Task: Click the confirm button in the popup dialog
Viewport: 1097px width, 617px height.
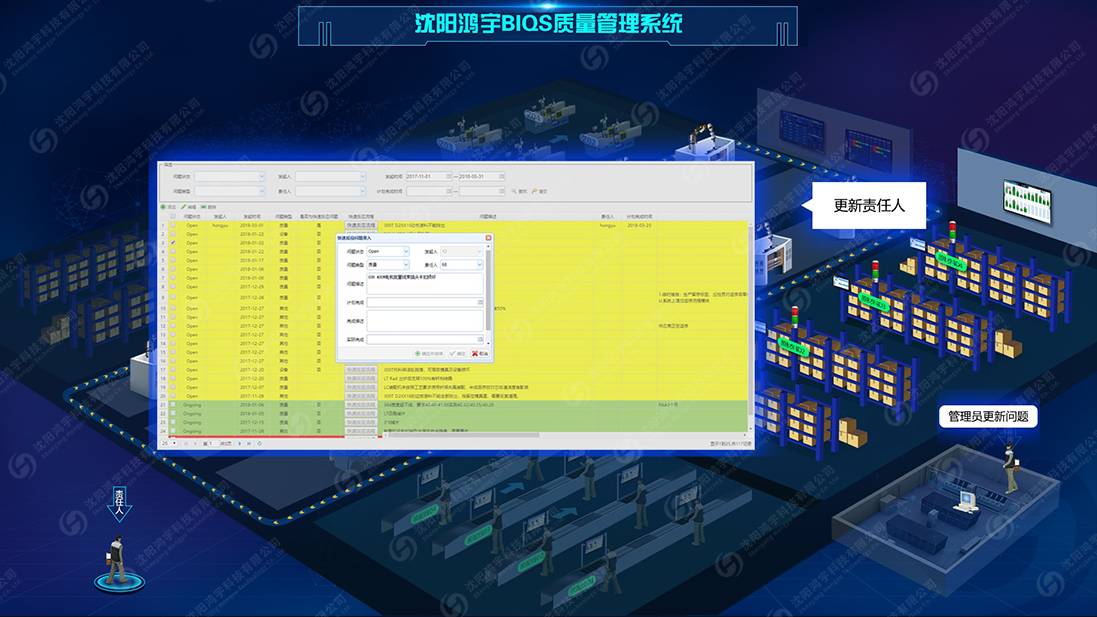Action: pyautogui.click(x=455, y=353)
